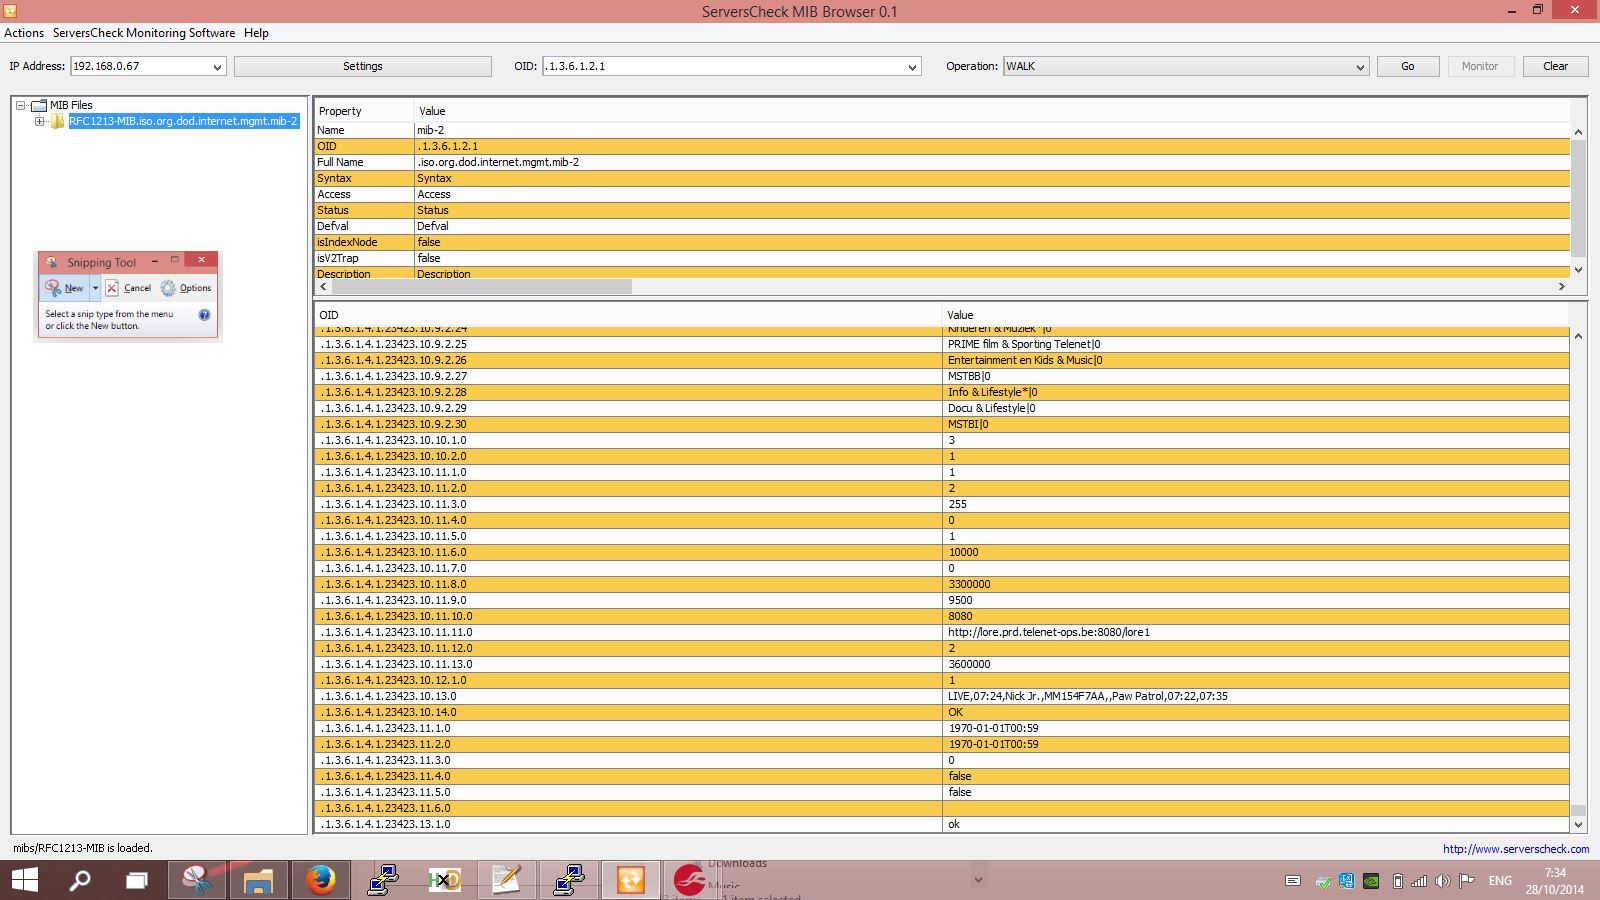Click the Snipping Tool help icon

coord(204,315)
